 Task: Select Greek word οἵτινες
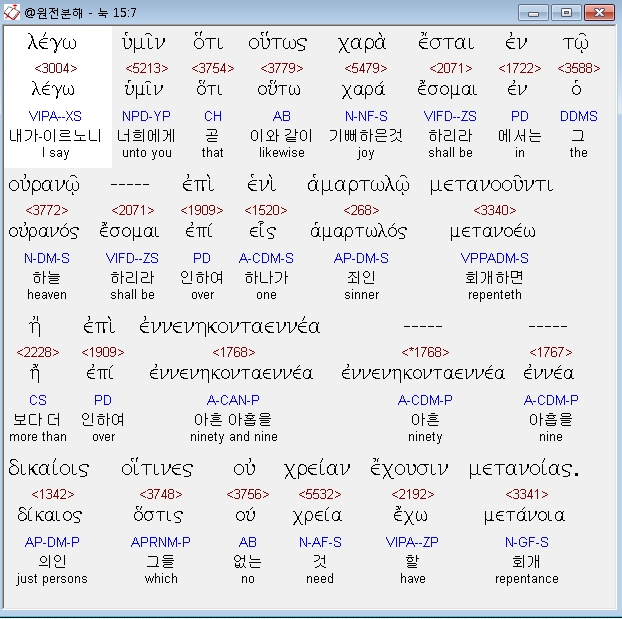[x=157, y=469]
